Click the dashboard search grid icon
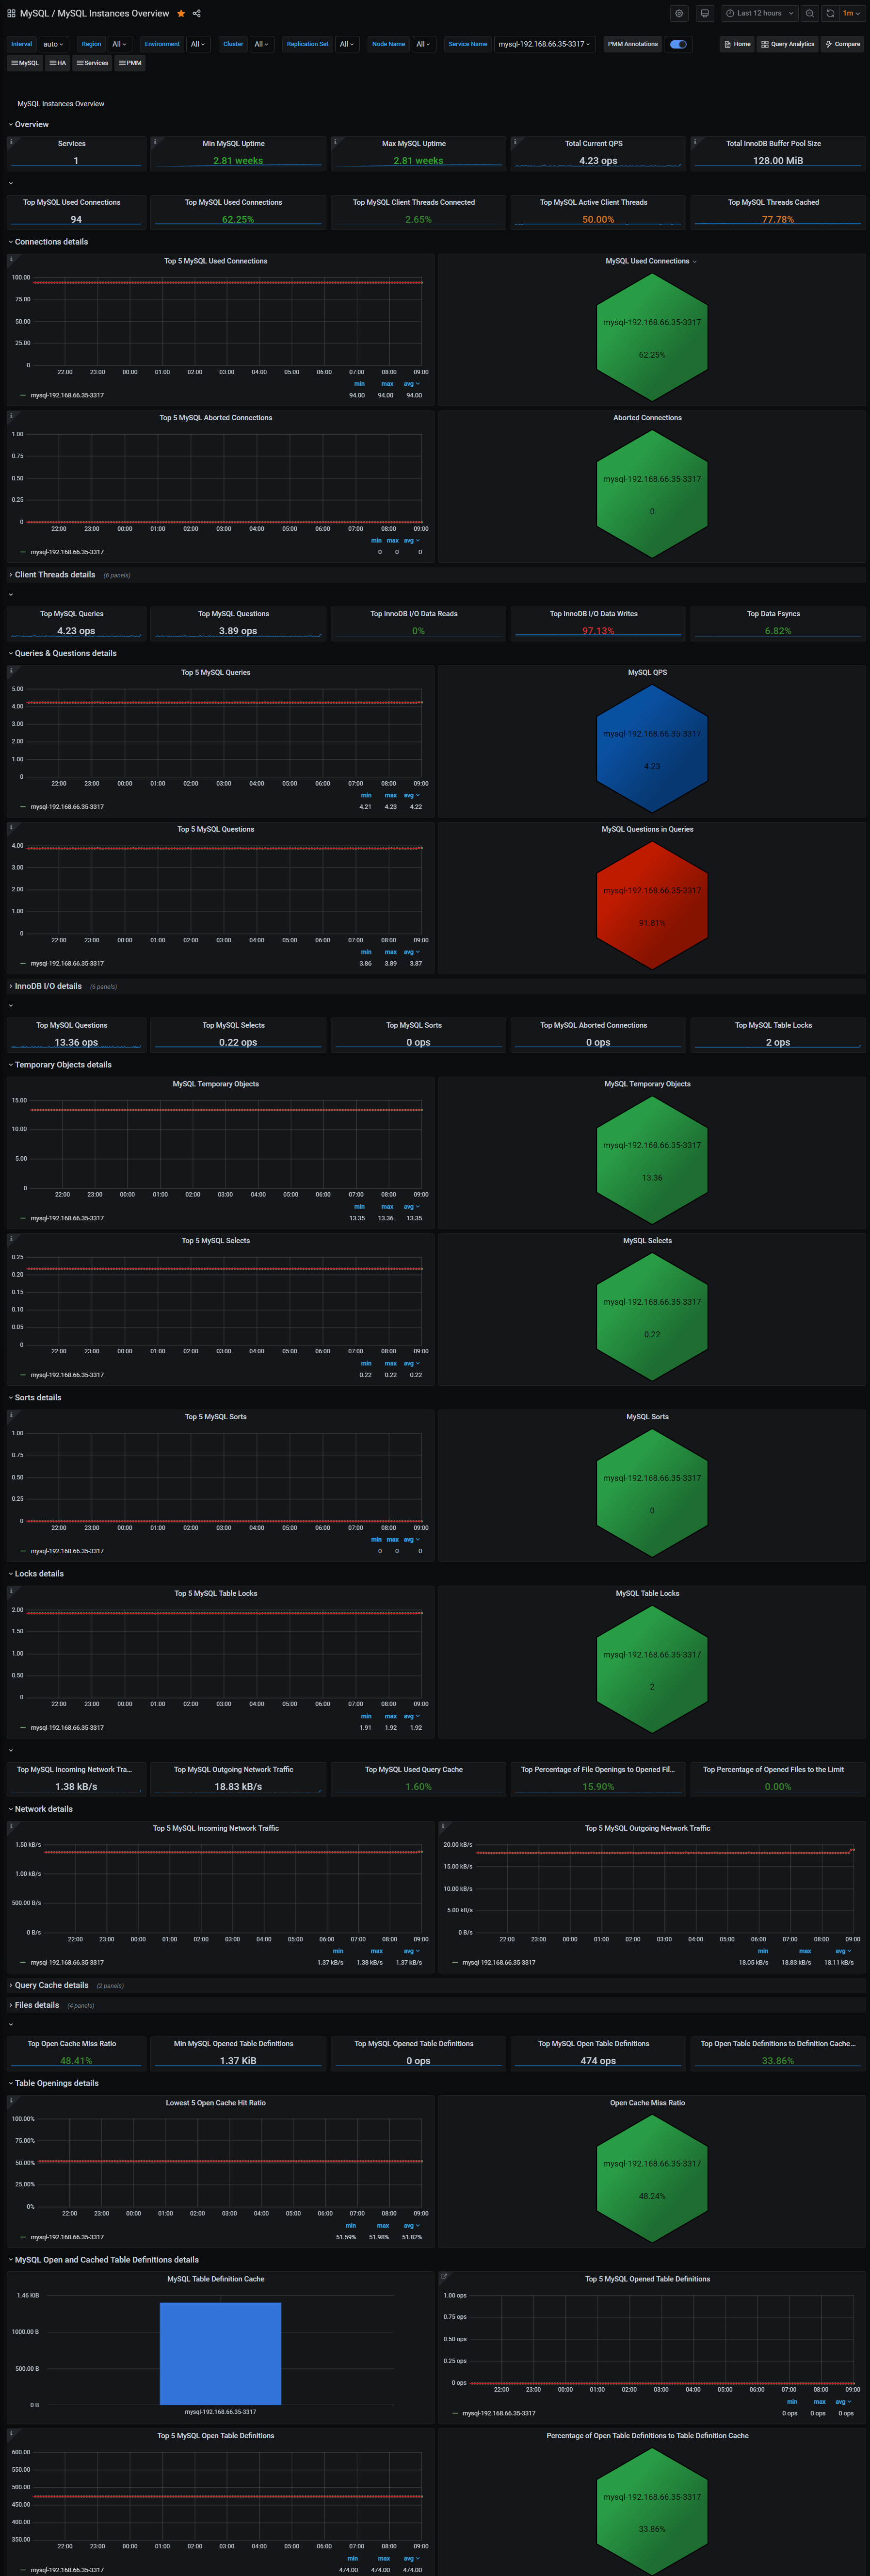The image size is (870, 2576). [11, 14]
